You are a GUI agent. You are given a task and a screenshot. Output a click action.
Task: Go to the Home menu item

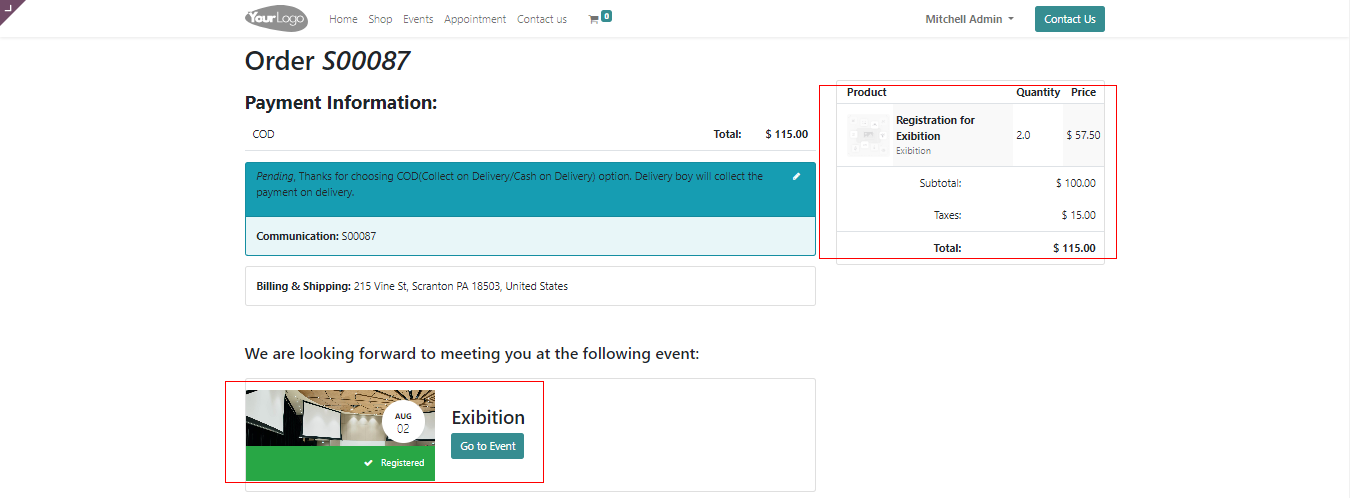coord(343,19)
